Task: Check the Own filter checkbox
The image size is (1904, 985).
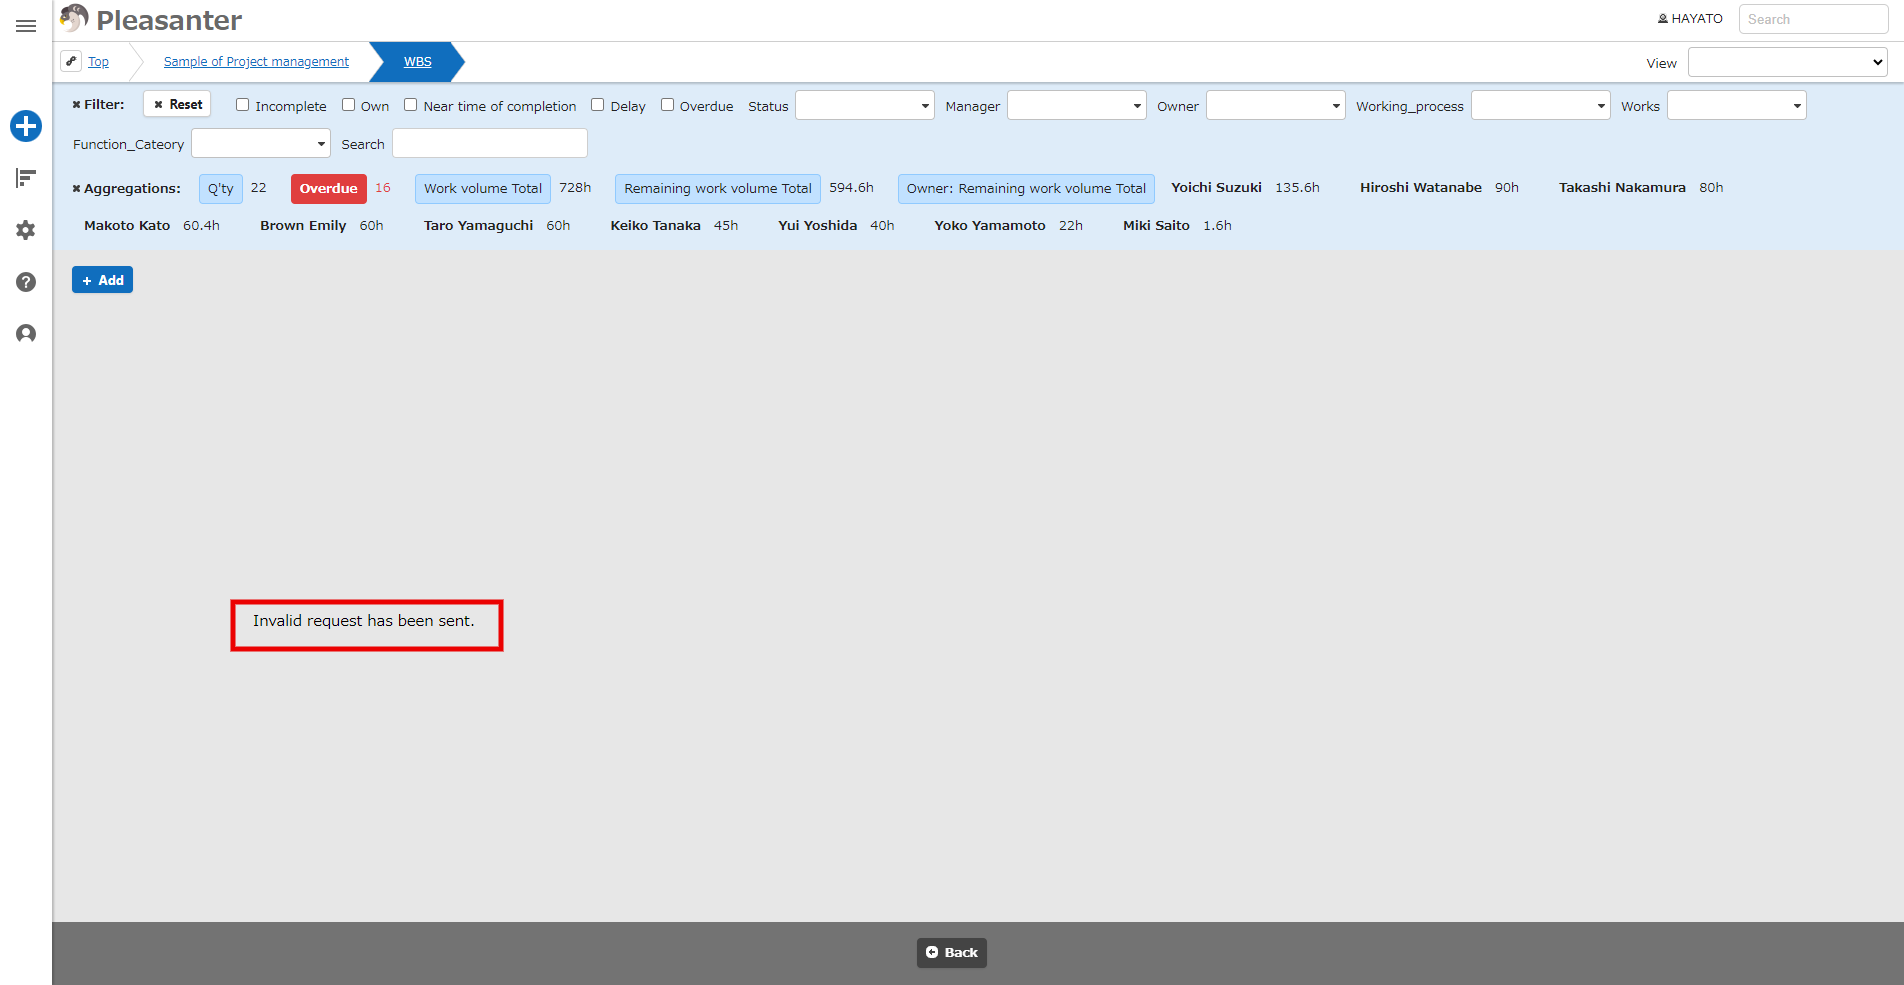Action: [348, 105]
